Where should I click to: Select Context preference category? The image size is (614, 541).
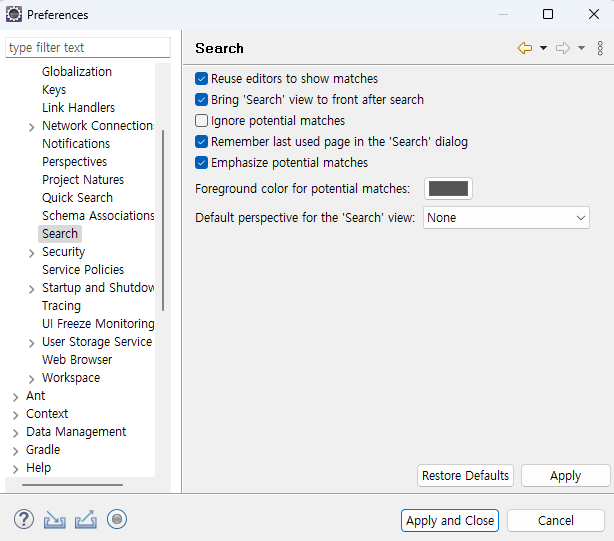point(47,414)
